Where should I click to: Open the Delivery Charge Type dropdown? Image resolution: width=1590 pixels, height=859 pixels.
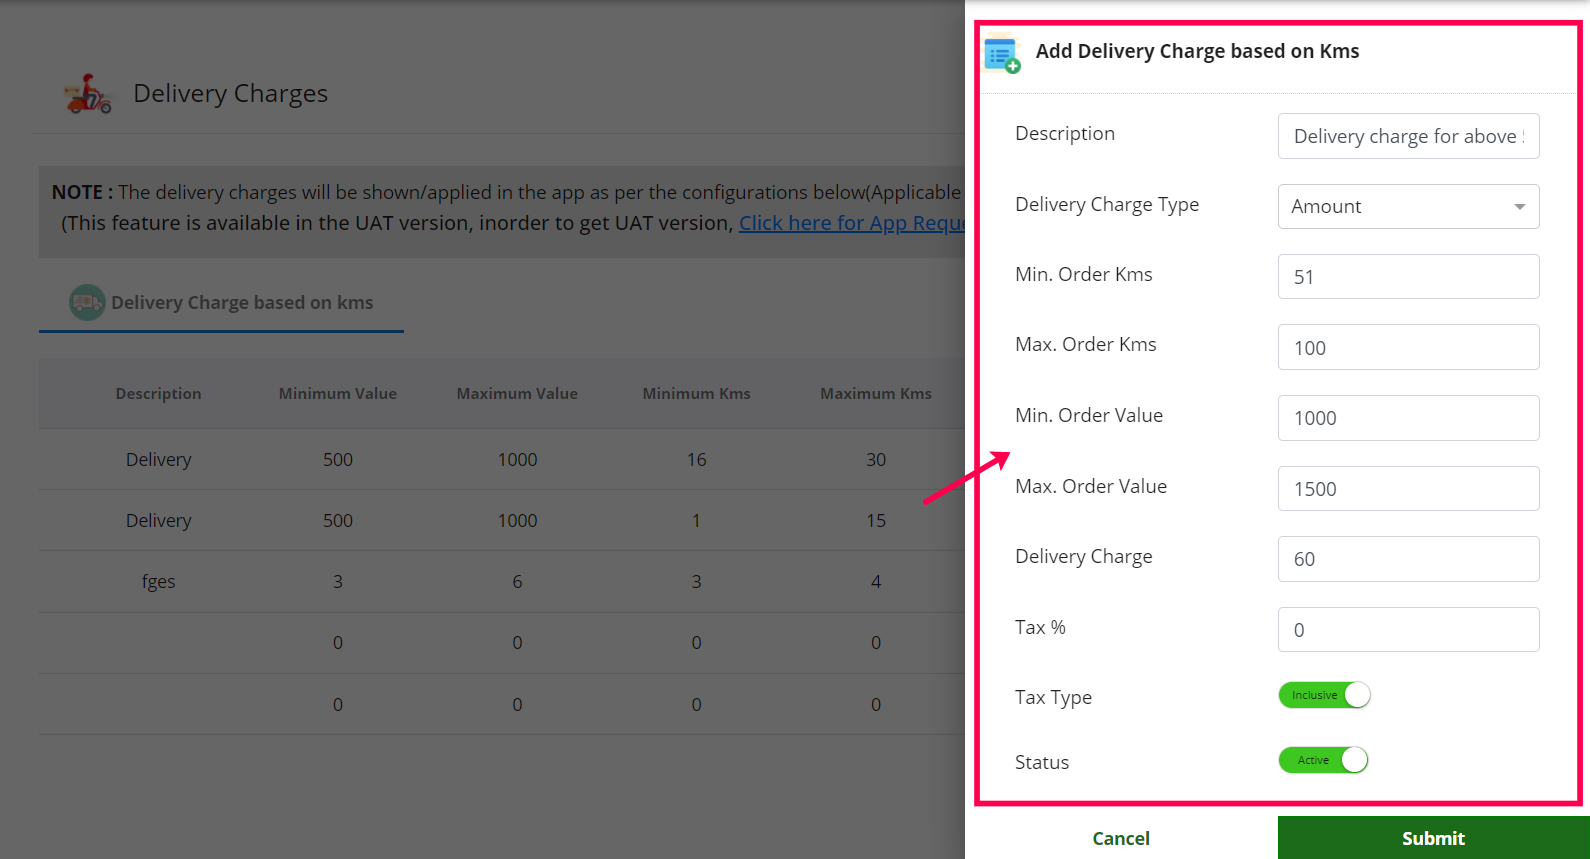coord(1407,206)
